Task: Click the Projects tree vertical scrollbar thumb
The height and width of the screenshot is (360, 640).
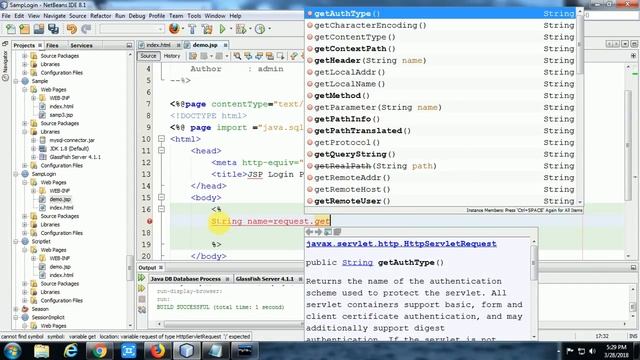Action: coord(130,269)
